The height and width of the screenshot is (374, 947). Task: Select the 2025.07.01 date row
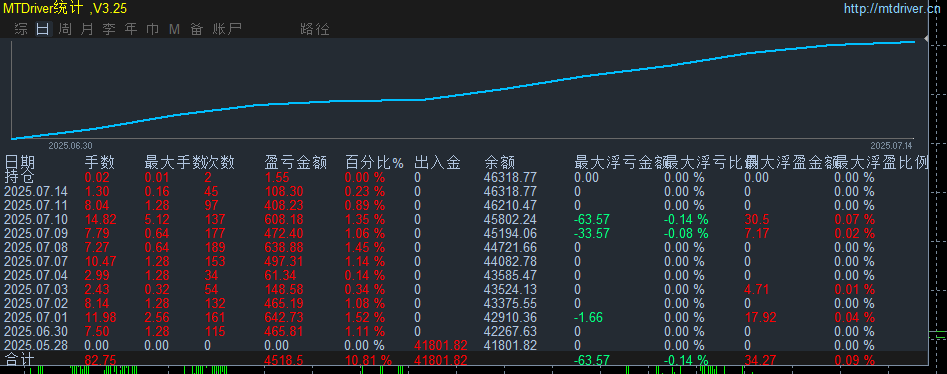[36, 317]
